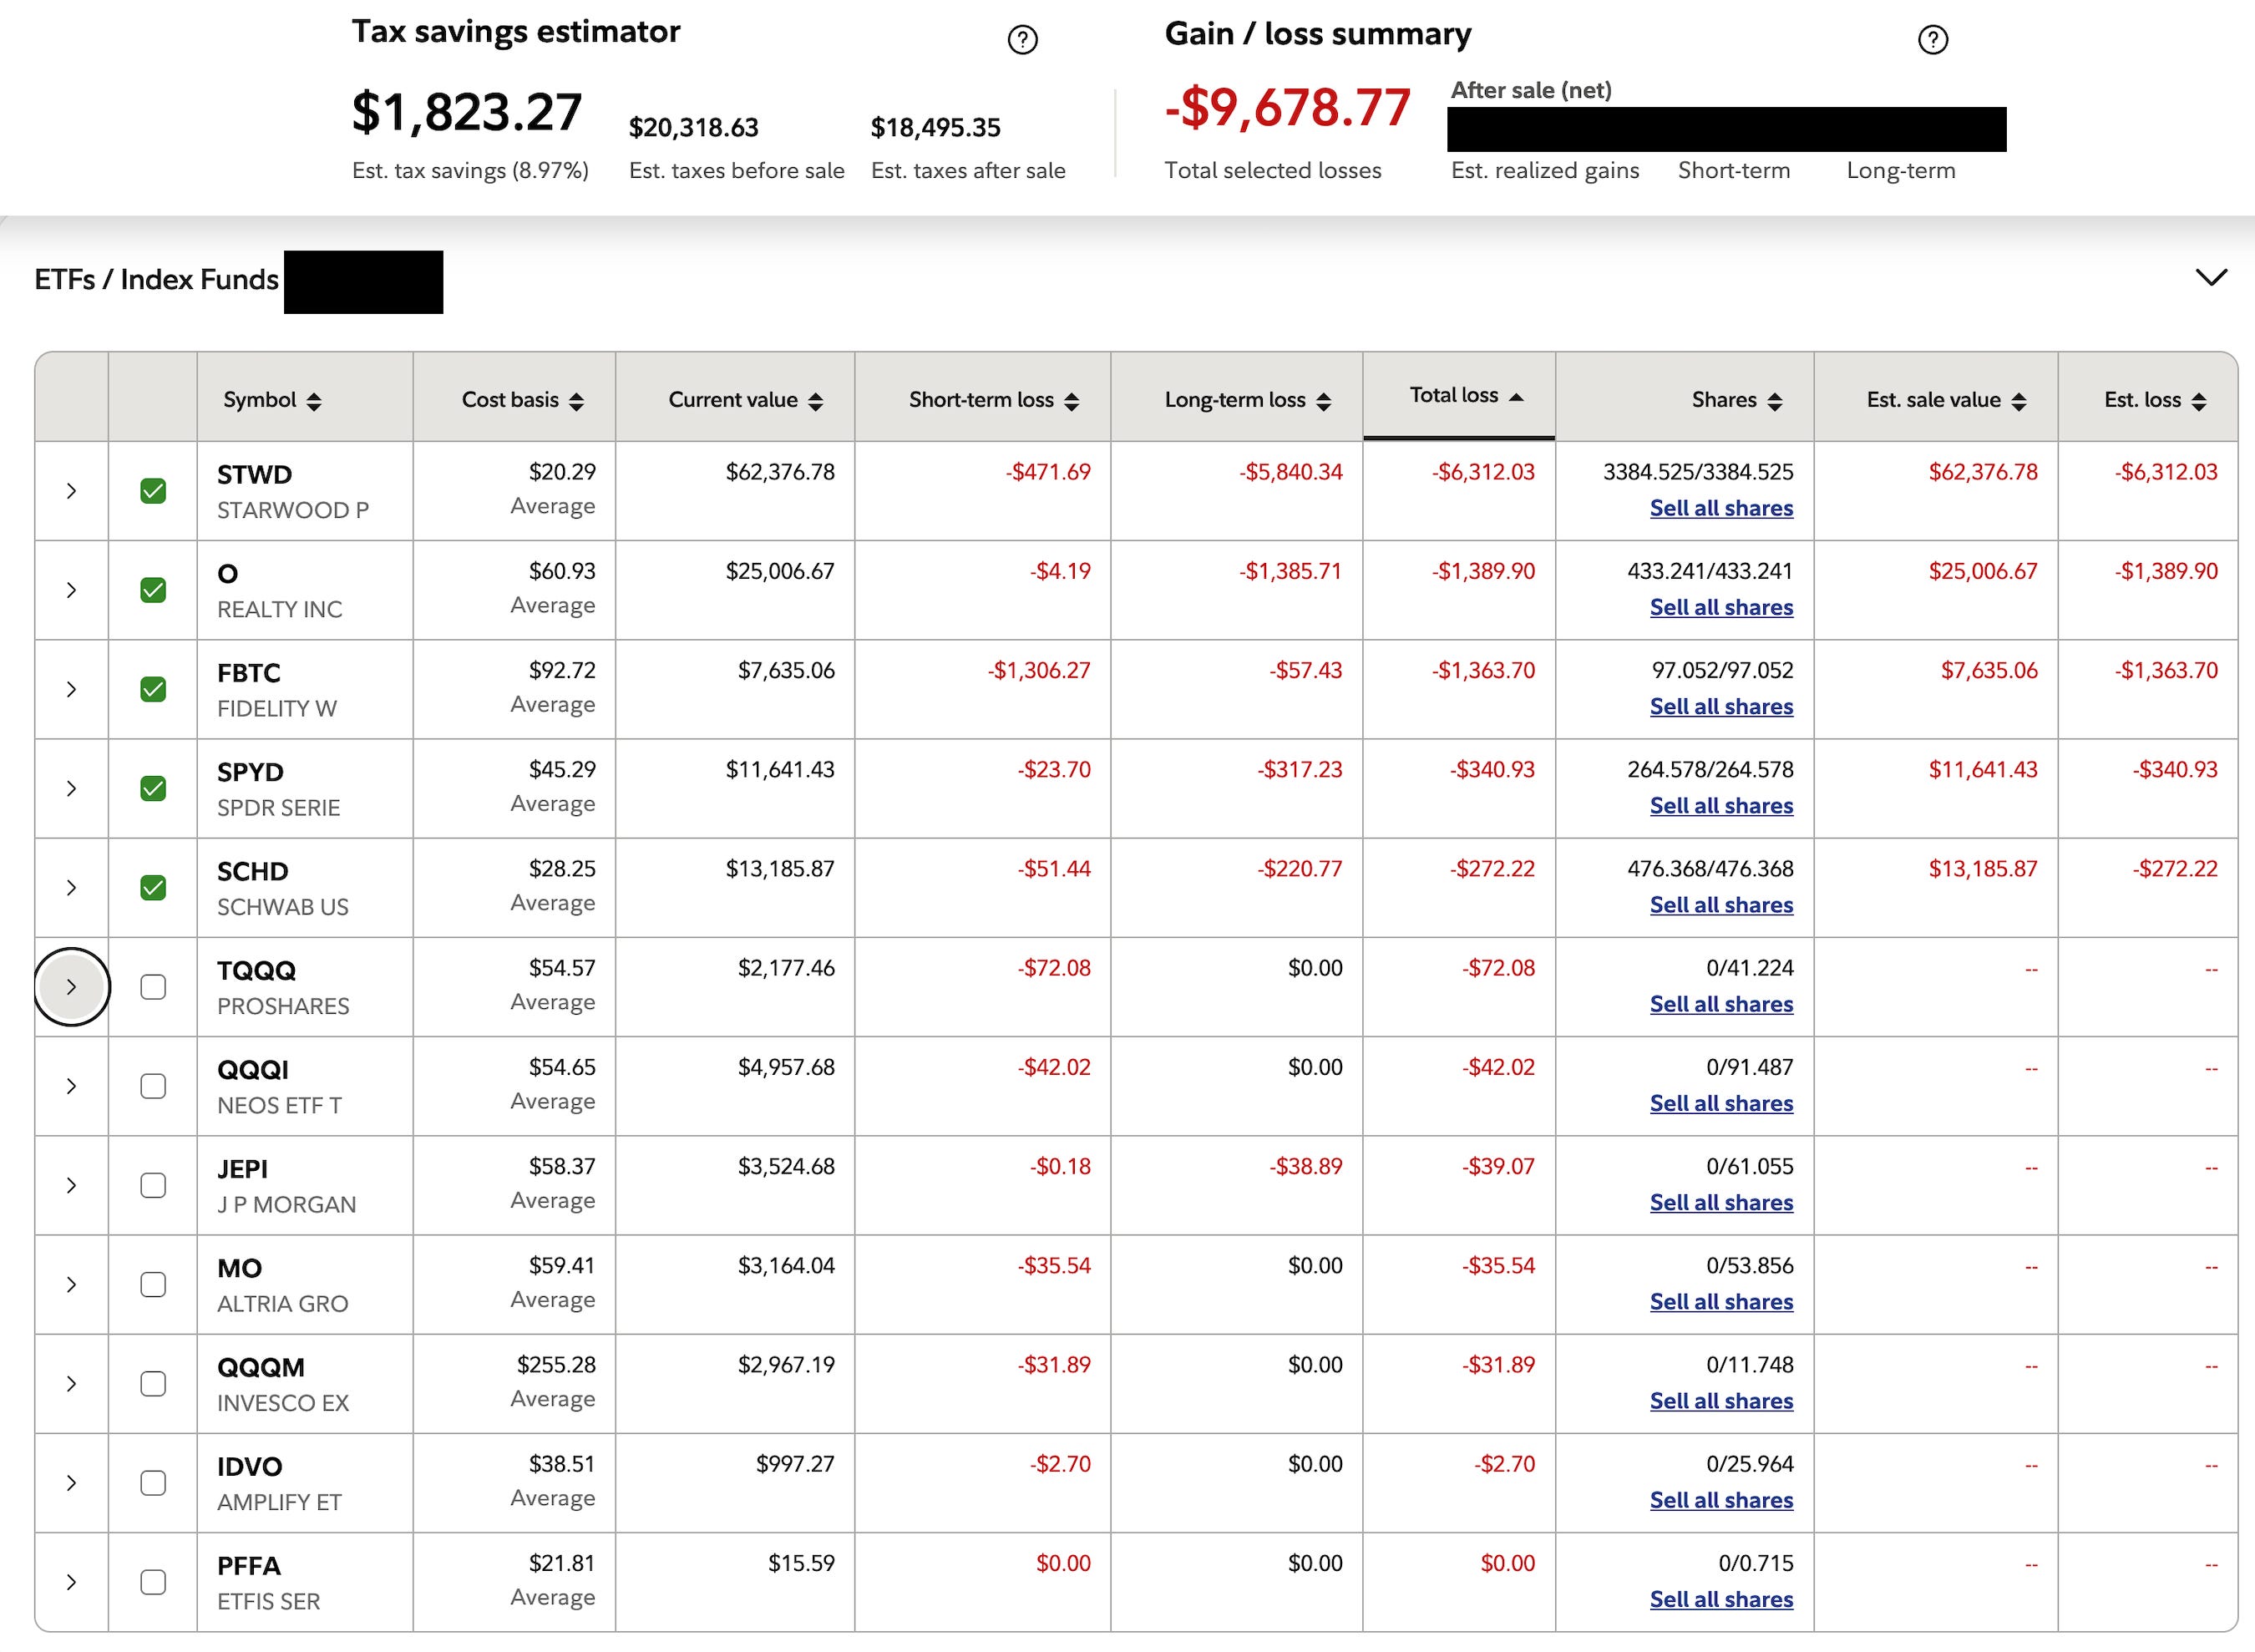The height and width of the screenshot is (1652, 2255).
Task: Sort by Est. loss column arrows
Action: pos(2198,401)
